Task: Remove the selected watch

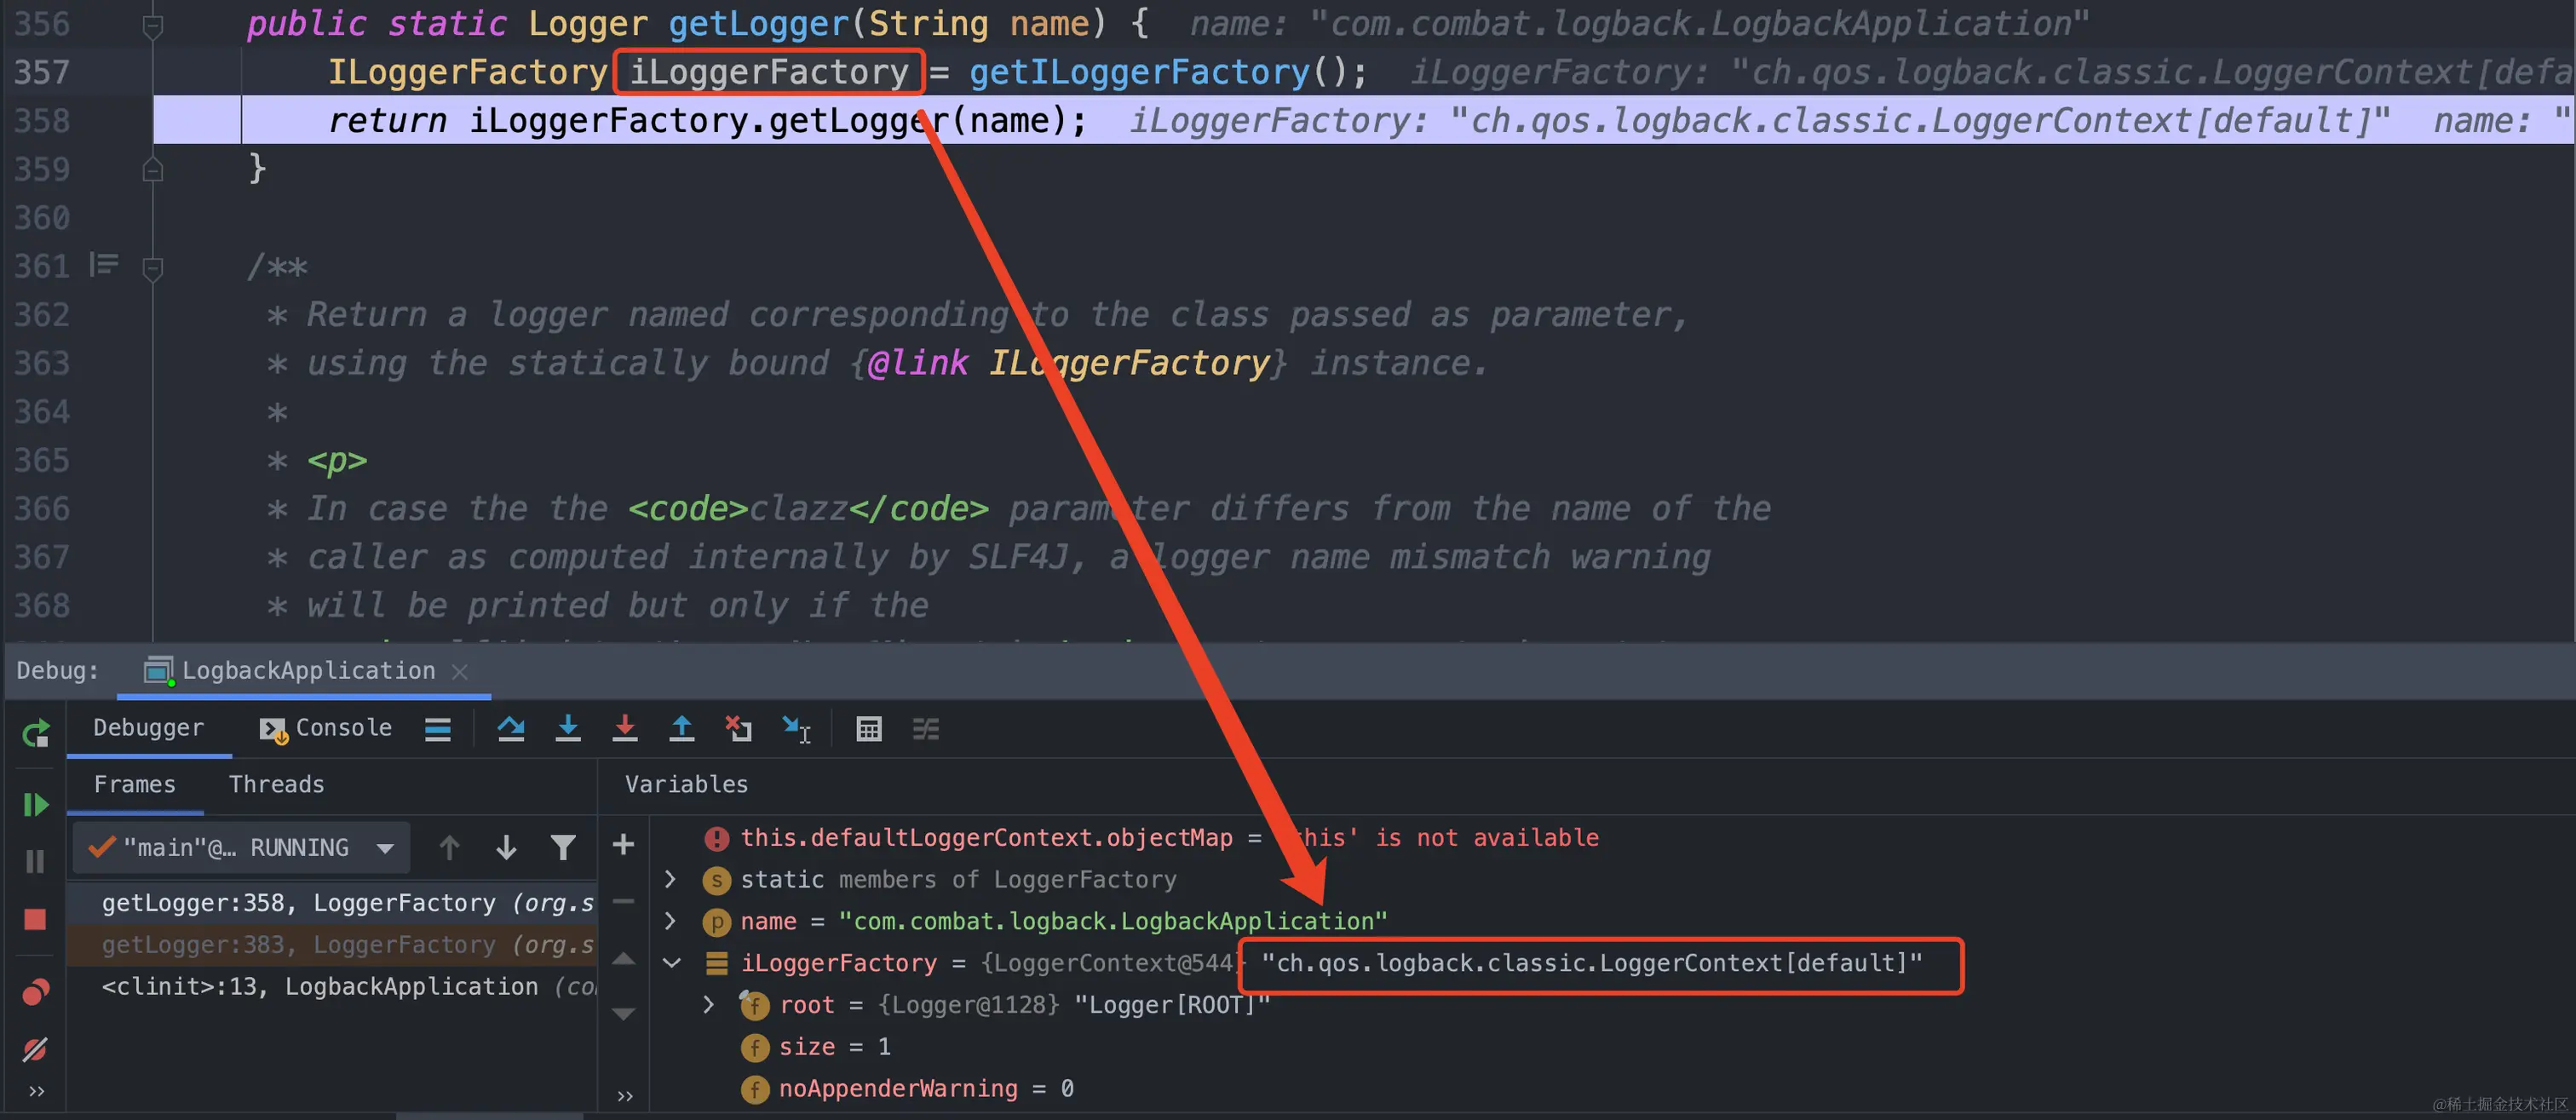Action: click(x=624, y=901)
